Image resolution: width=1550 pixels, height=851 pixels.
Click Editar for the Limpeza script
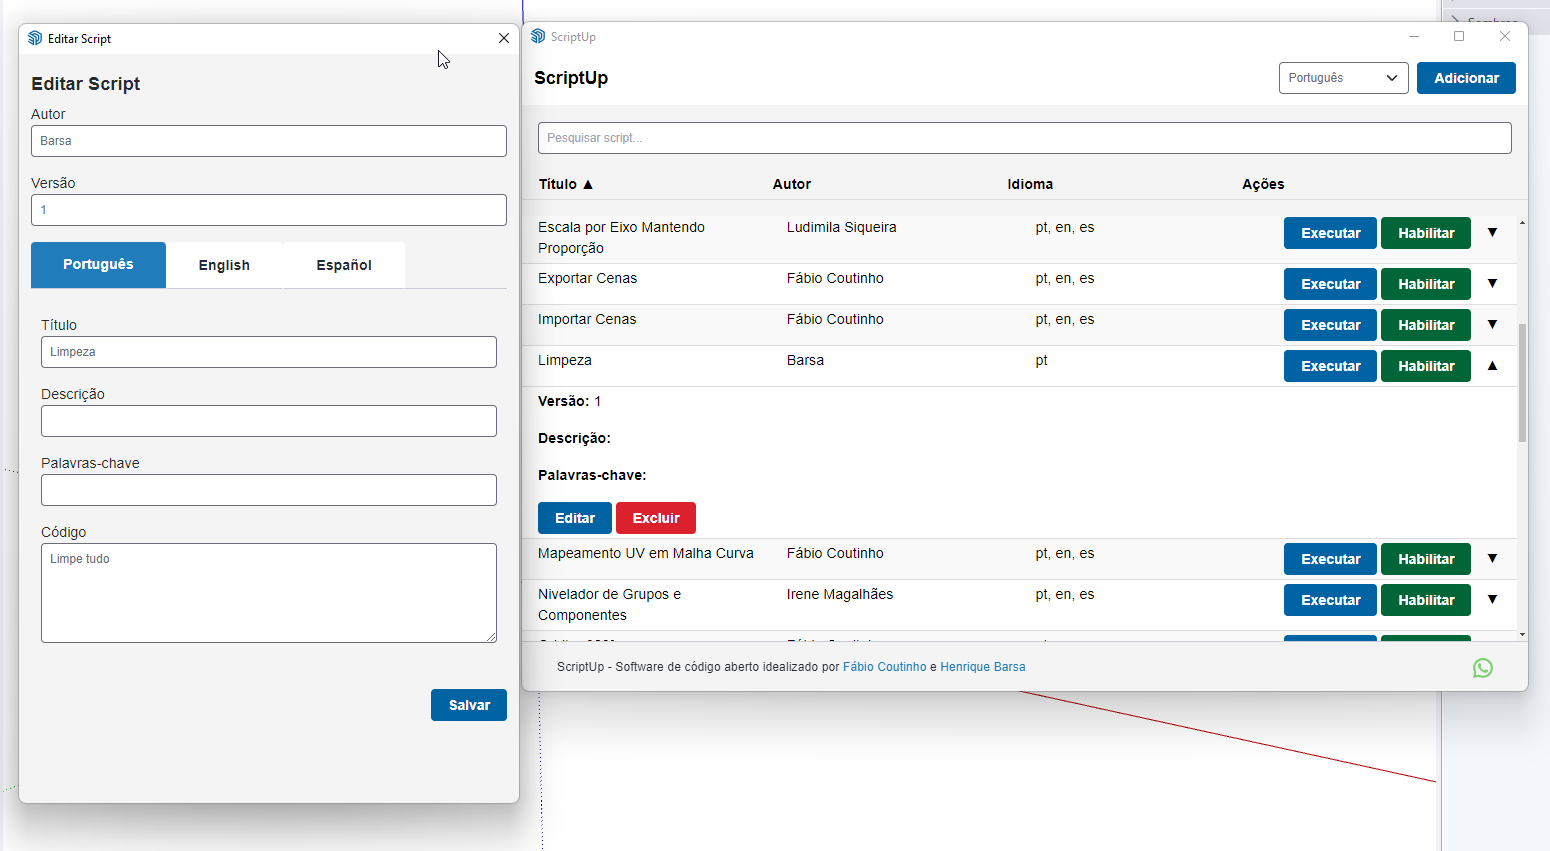point(575,518)
